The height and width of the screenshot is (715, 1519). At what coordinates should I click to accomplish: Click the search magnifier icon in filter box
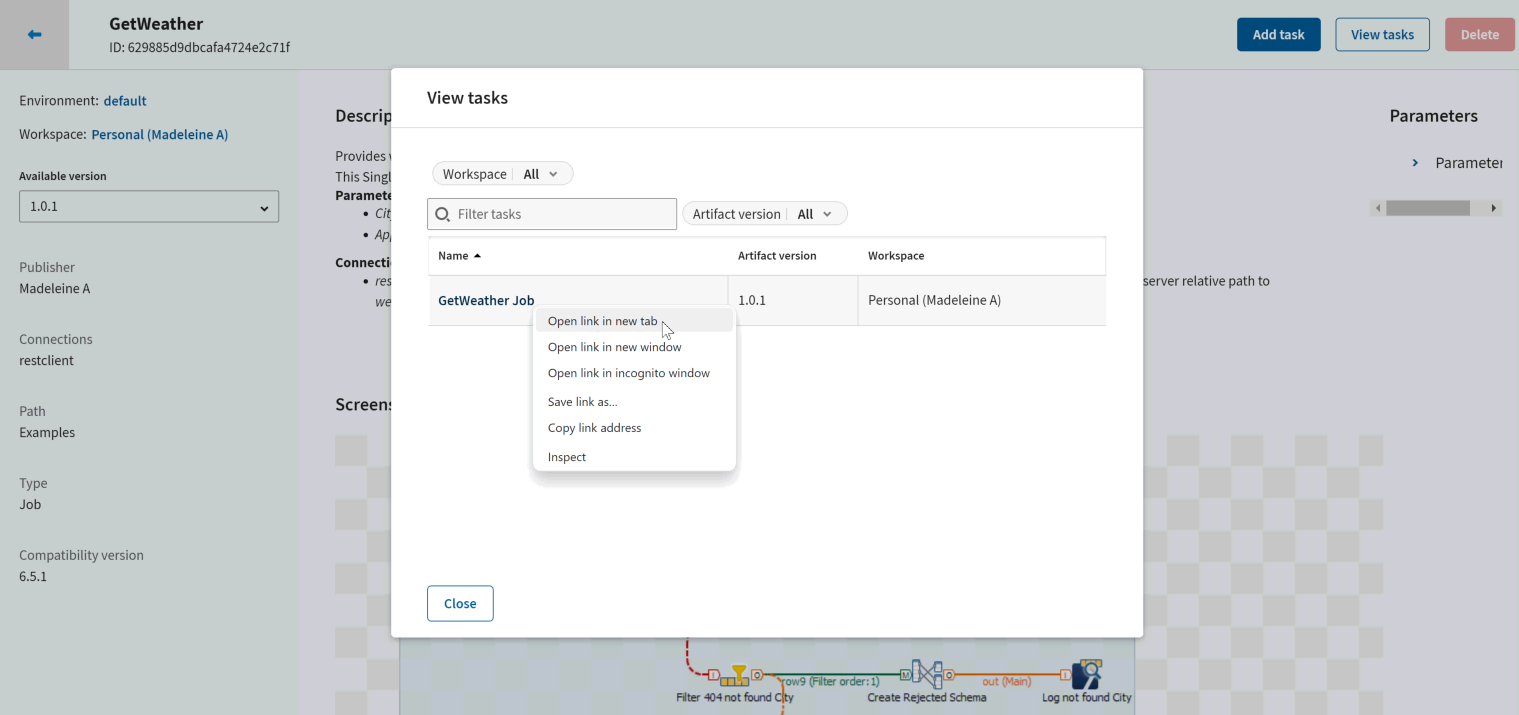pyautogui.click(x=443, y=214)
